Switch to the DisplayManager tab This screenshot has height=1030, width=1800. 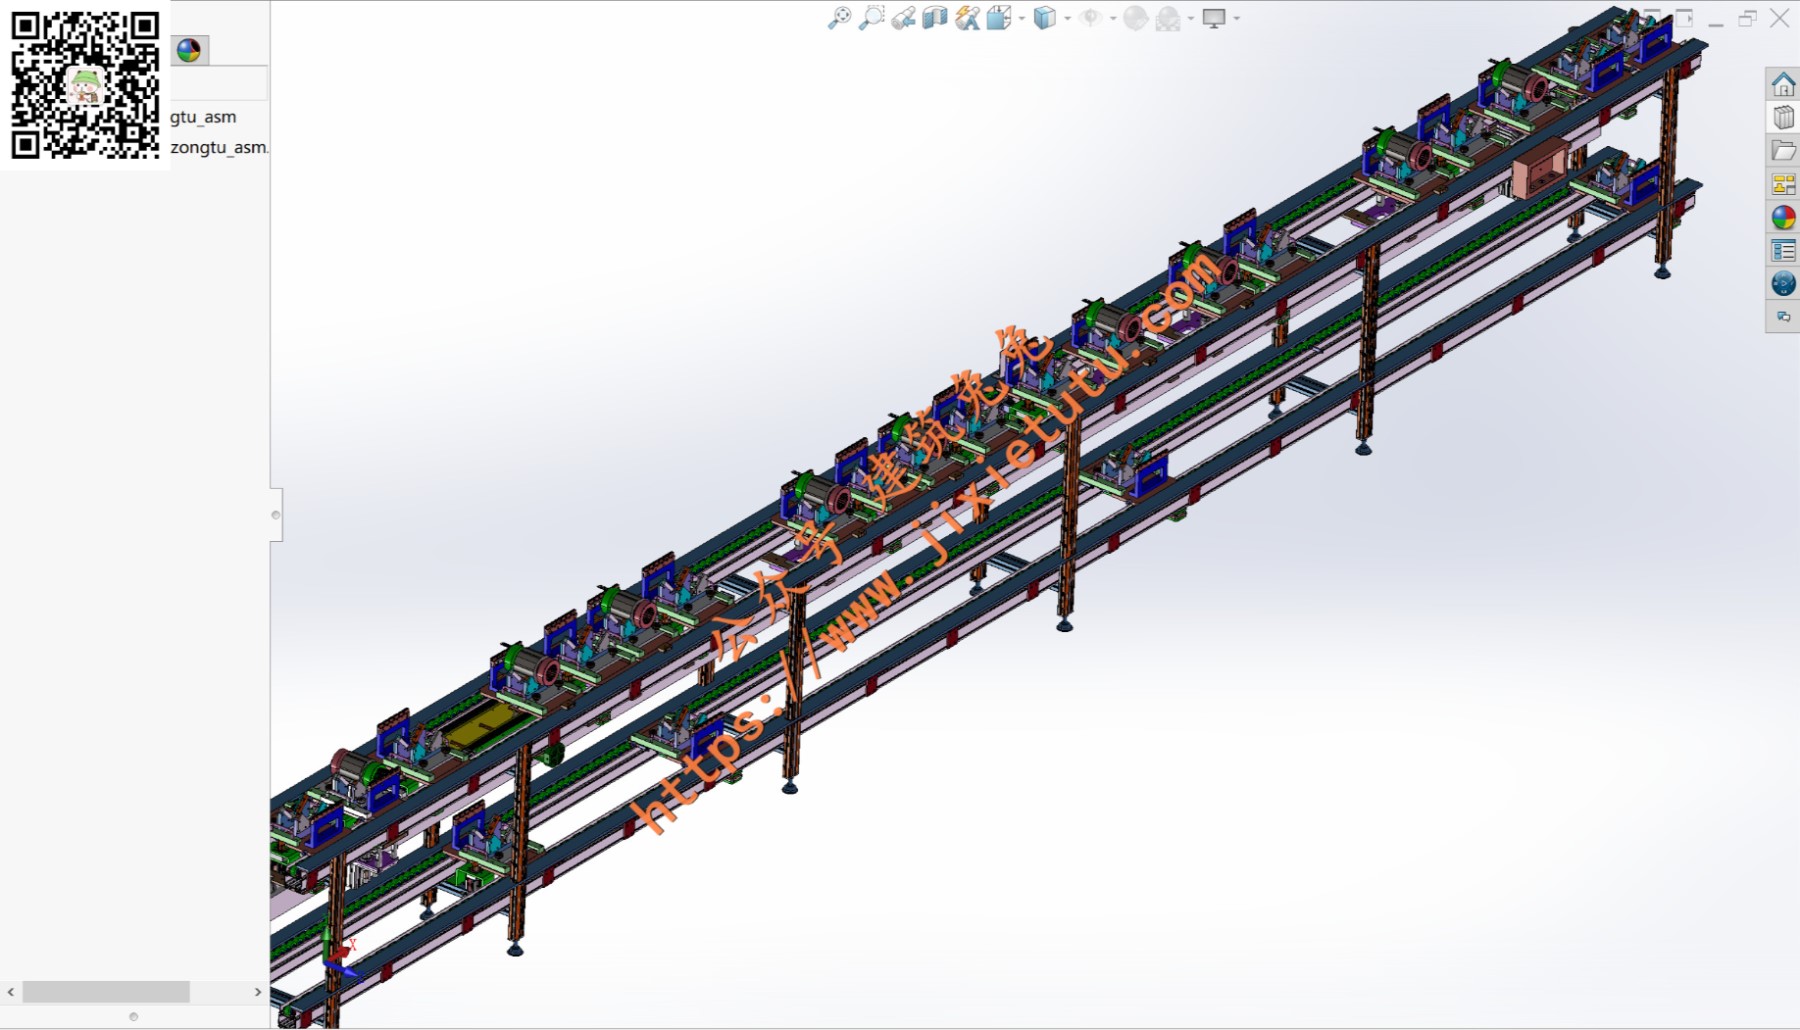coord(189,50)
